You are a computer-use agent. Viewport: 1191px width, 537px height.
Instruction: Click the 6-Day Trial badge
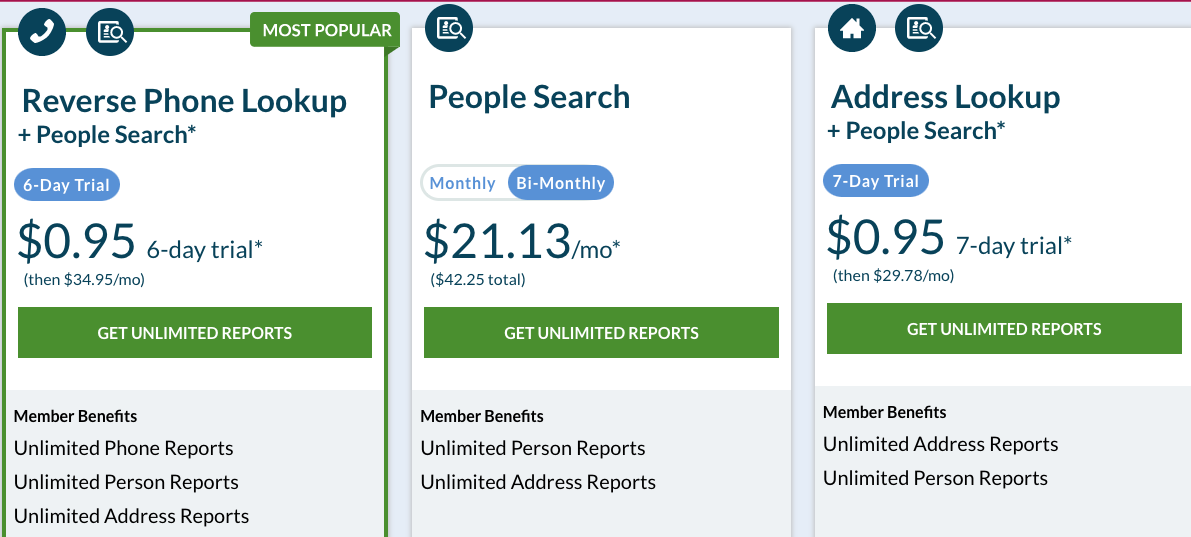pos(67,185)
